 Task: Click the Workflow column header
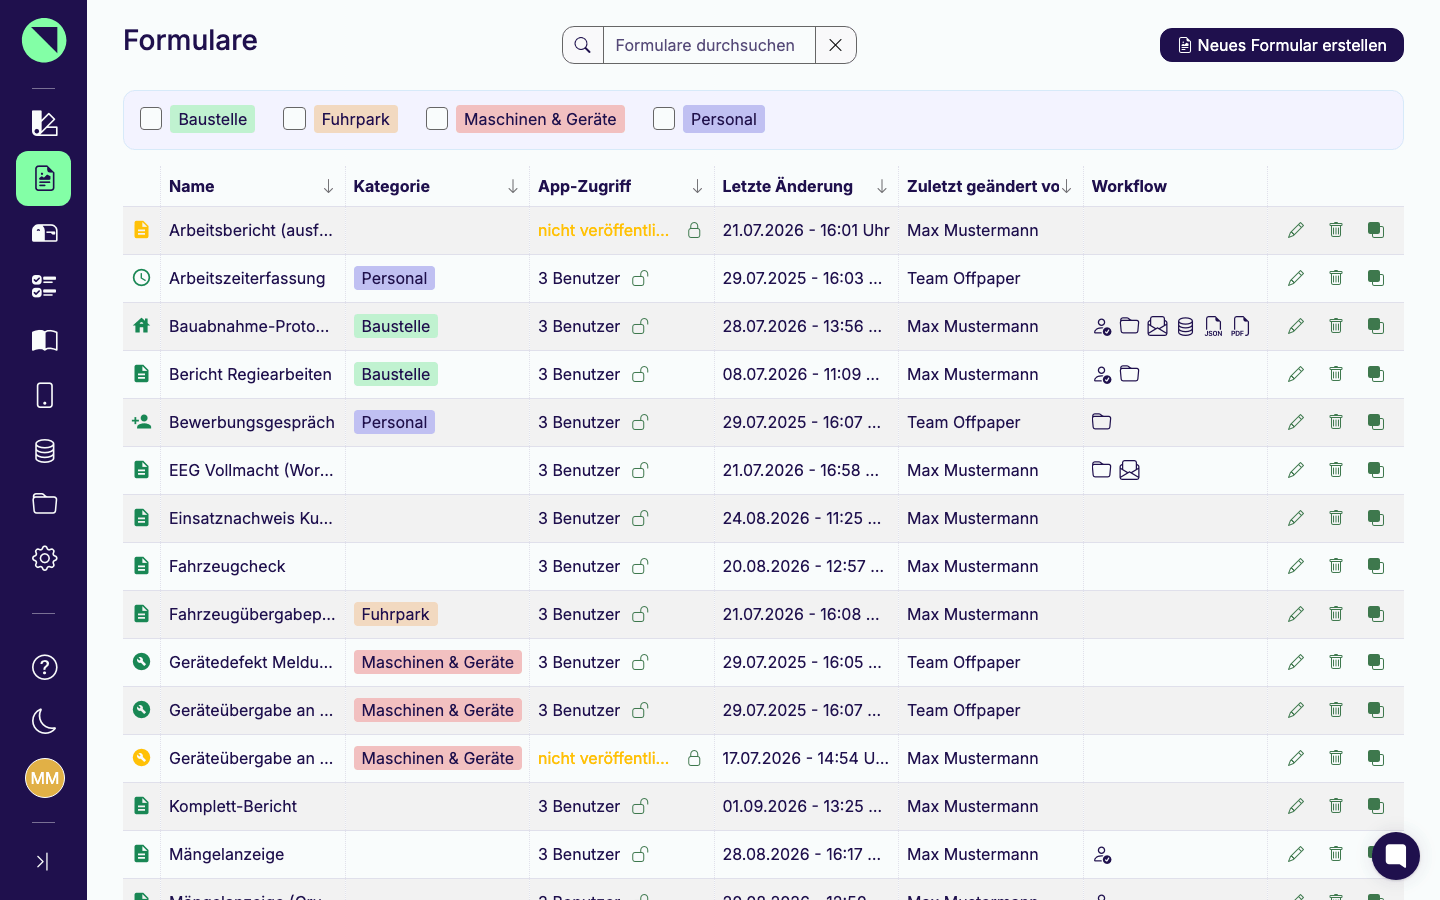[1129, 186]
